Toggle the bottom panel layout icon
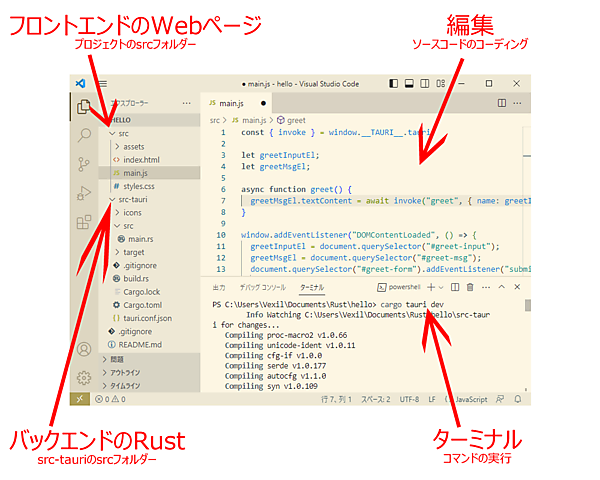The height and width of the screenshot is (480, 600). coord(409,83)
